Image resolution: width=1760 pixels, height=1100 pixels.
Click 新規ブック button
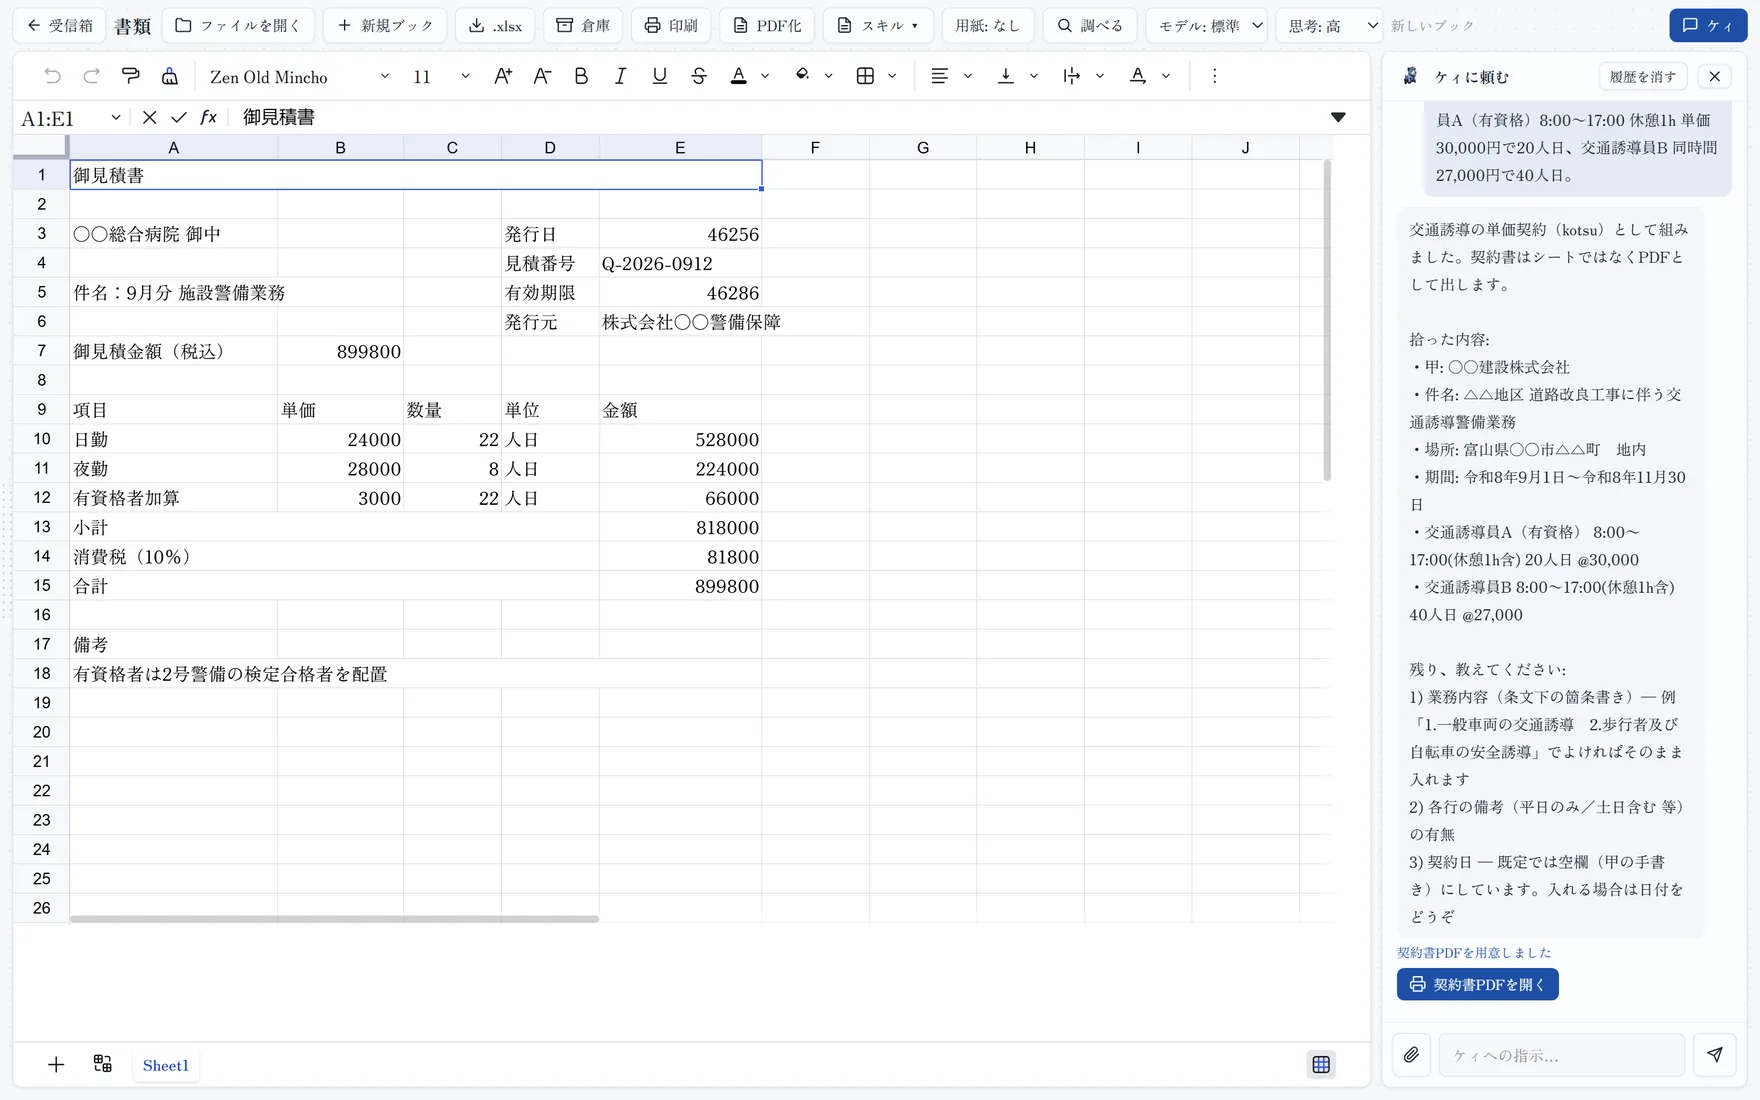pyautogui.click(x=385, y=26)
